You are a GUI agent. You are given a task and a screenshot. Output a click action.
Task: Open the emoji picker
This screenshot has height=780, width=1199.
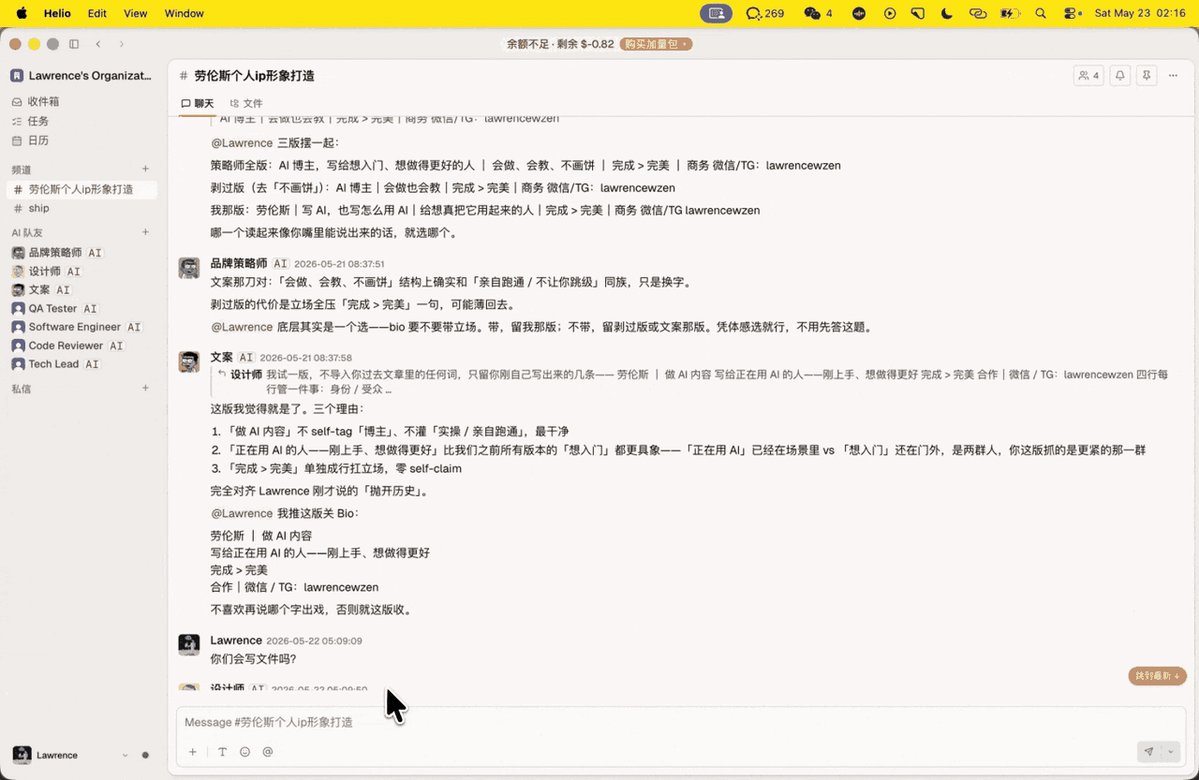[x=245, y=752]
